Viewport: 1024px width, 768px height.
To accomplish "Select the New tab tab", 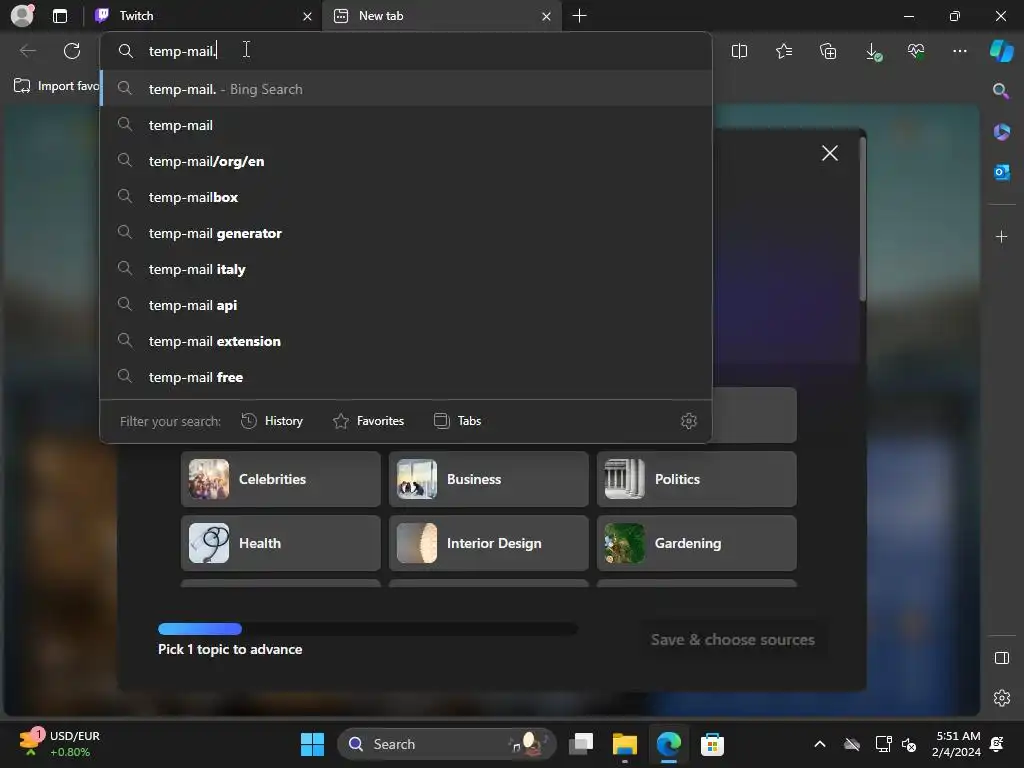I will pos(442,16).
